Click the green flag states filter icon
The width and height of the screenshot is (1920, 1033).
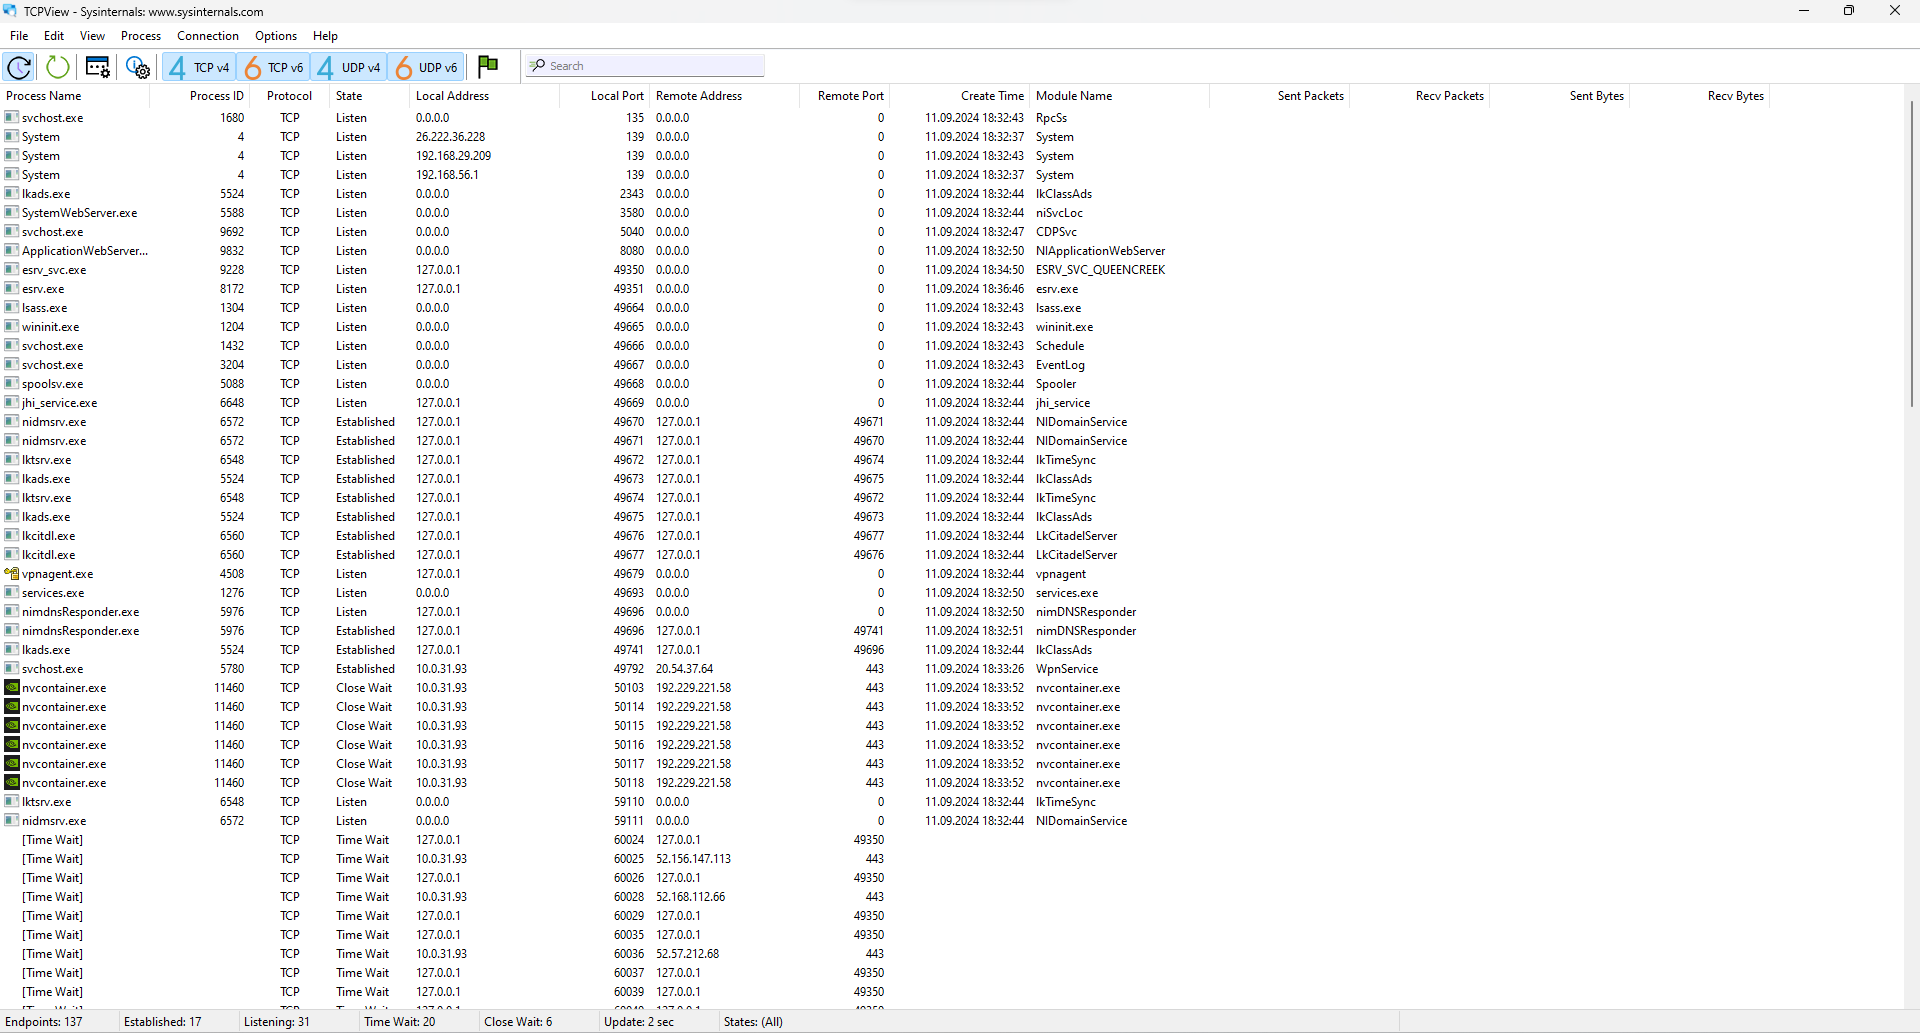click(x=488, y=66)
